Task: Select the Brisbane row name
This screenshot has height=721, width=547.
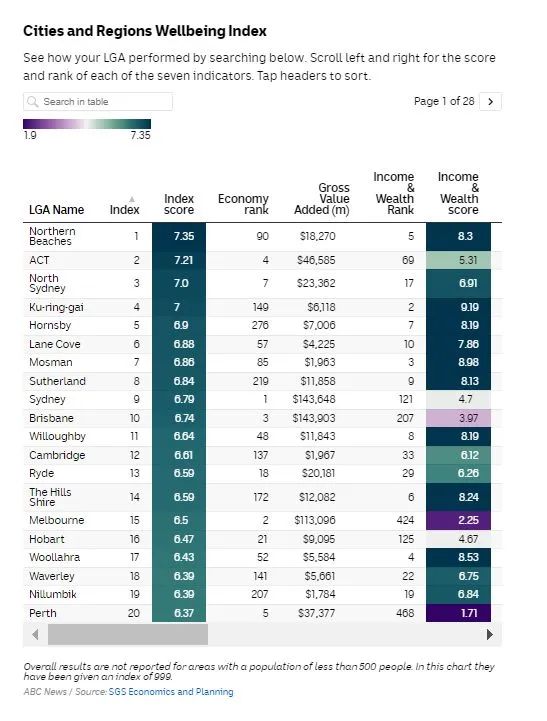Action: pyautogui.click(x=51, y=418)
